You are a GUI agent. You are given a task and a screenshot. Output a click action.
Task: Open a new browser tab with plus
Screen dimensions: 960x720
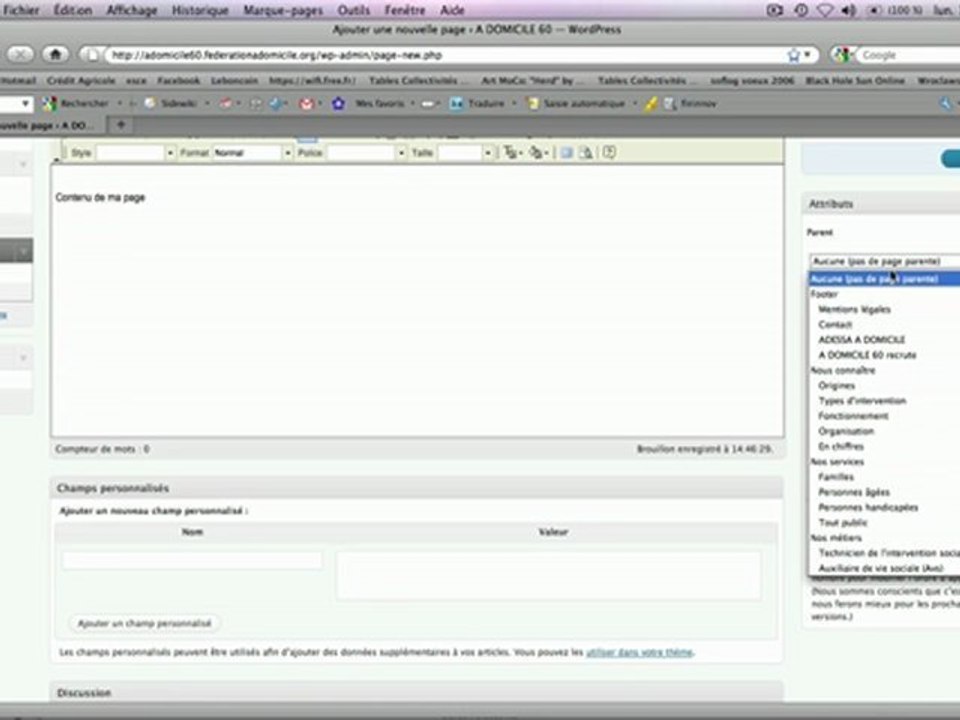pyautogui.click(x=121, y=125)
